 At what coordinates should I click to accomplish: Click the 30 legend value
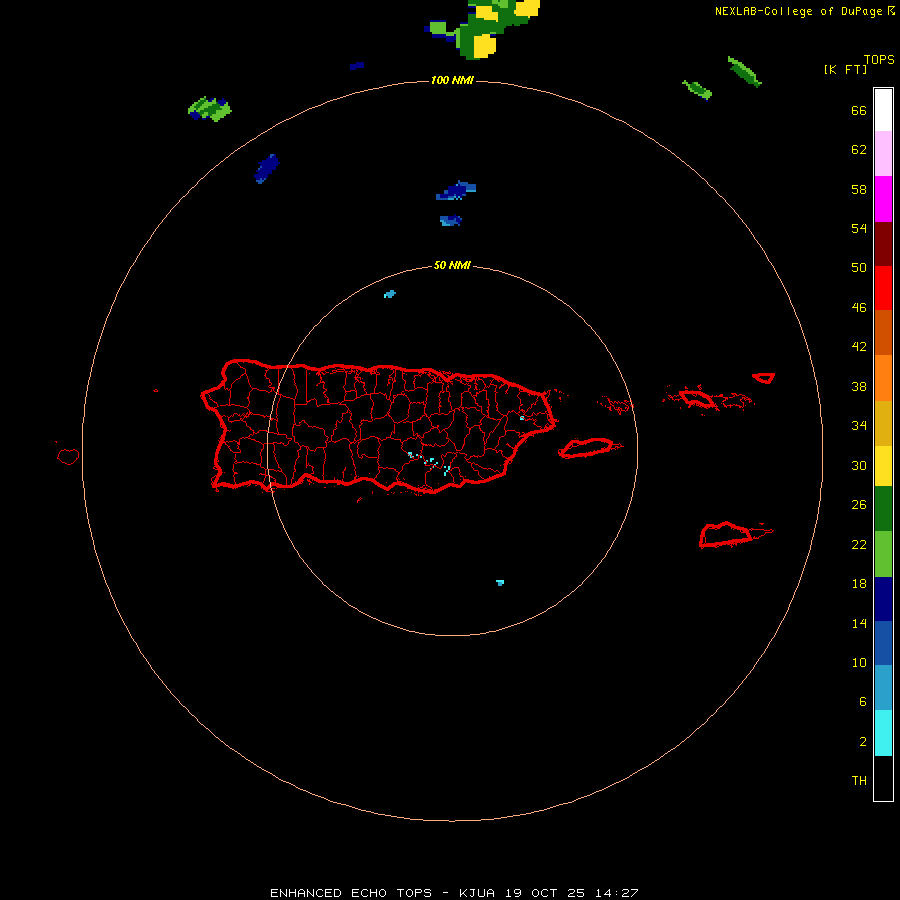click(859, 465)
